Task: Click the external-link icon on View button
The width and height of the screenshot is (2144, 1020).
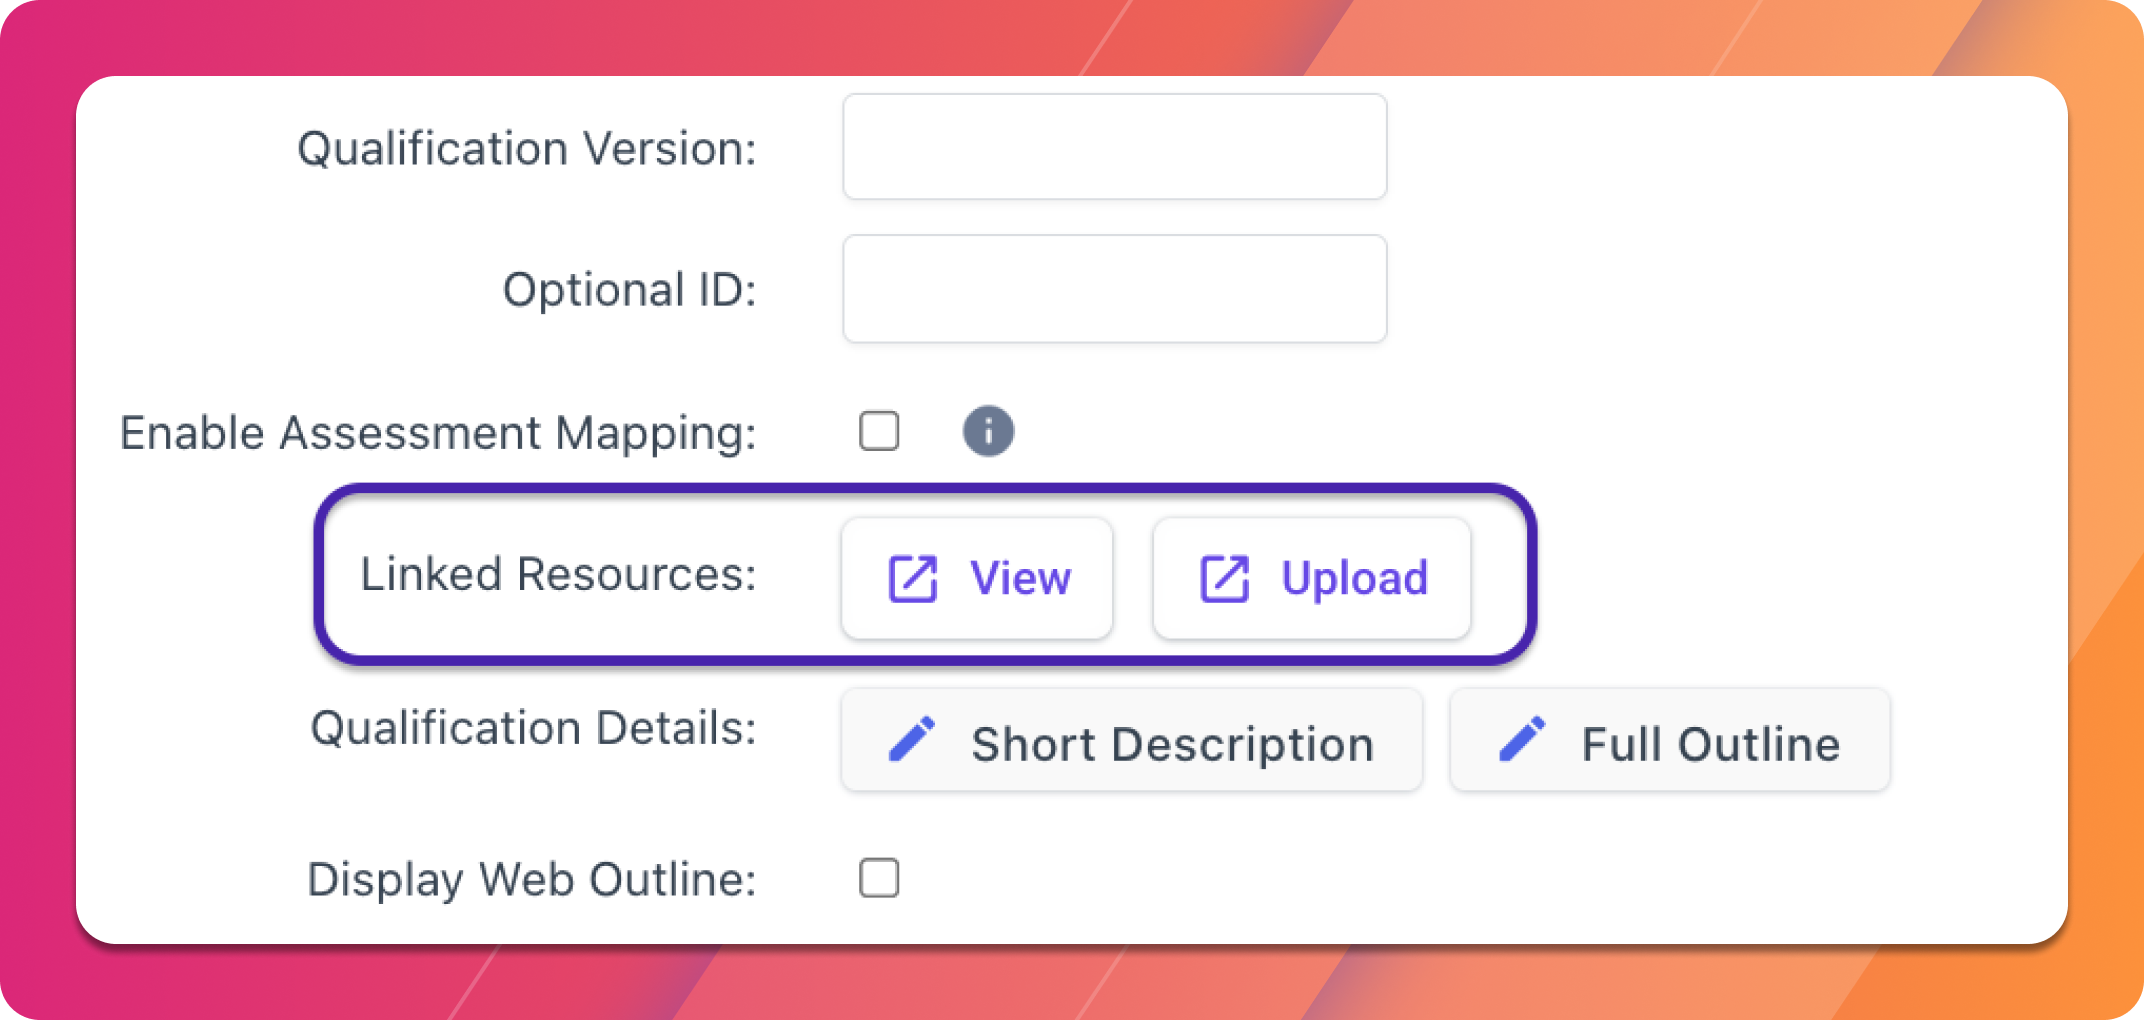Action: point(913,578)
